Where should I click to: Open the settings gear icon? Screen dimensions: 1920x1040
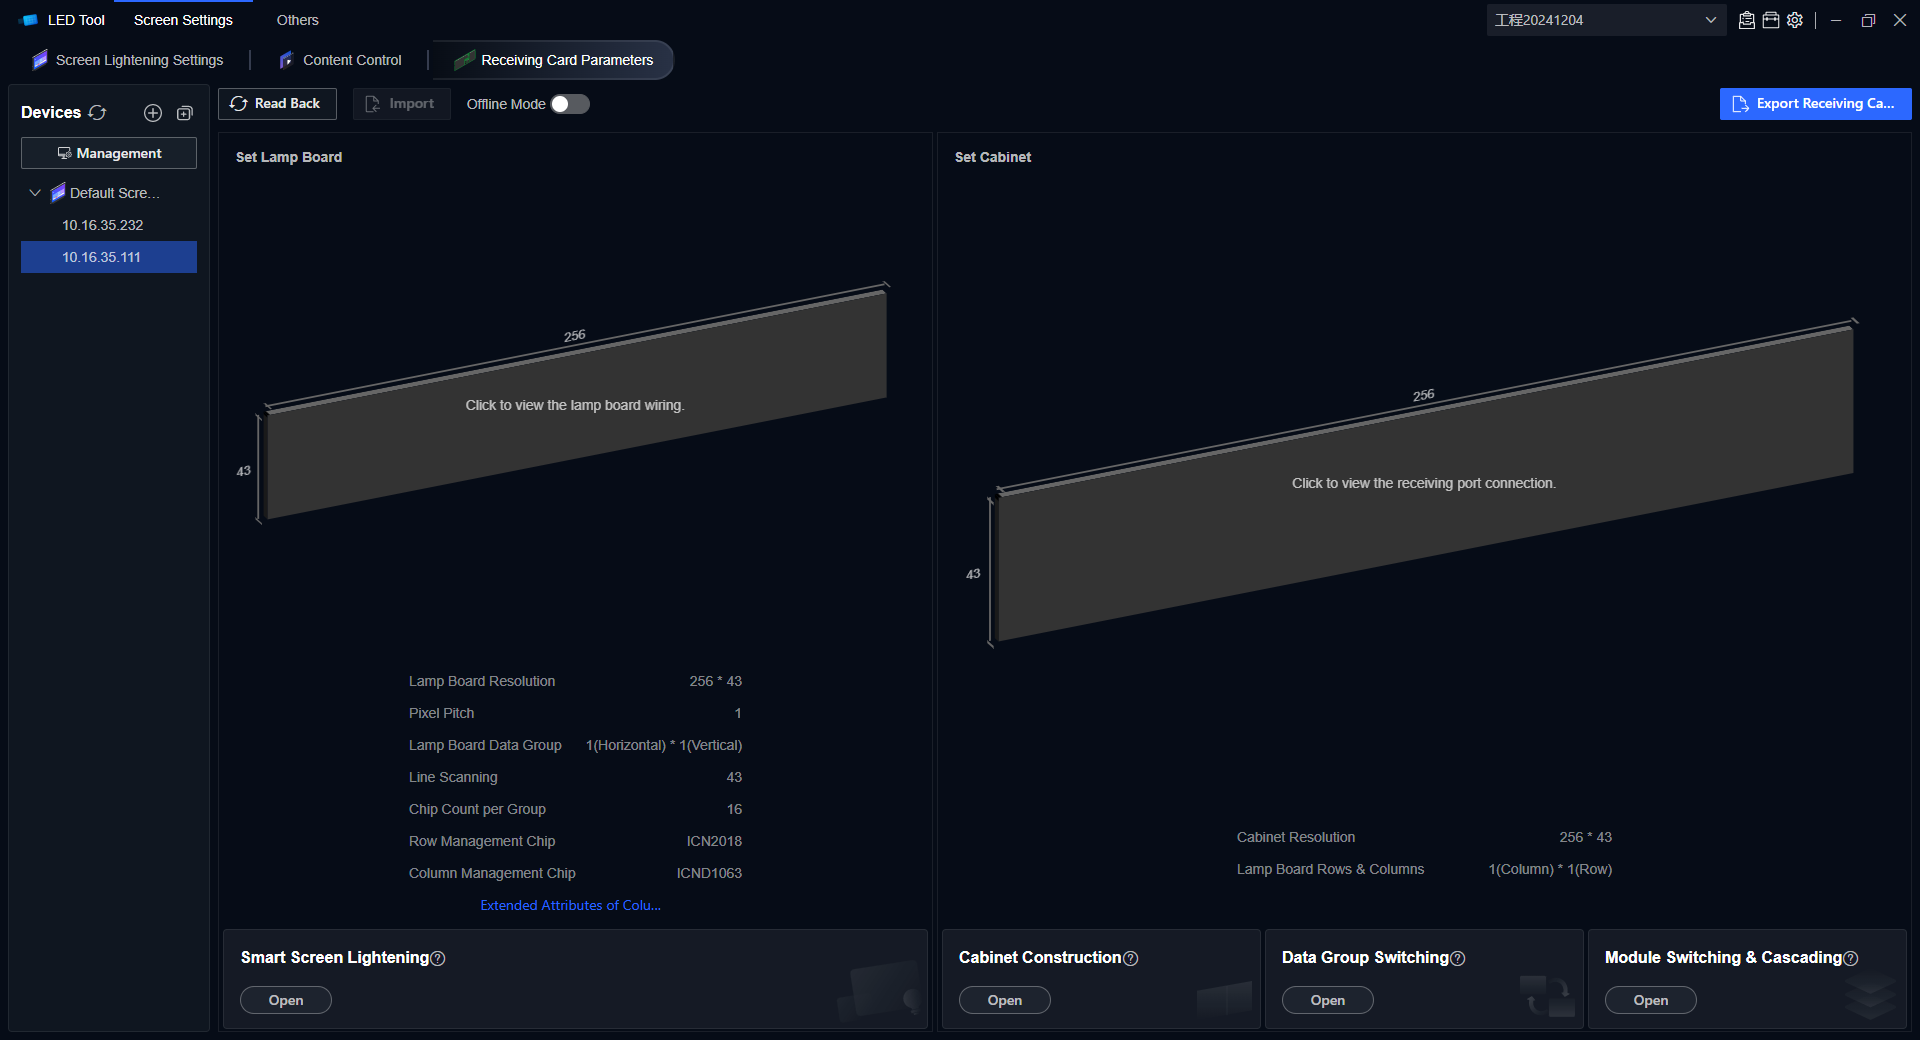[x=1795, y=20]
